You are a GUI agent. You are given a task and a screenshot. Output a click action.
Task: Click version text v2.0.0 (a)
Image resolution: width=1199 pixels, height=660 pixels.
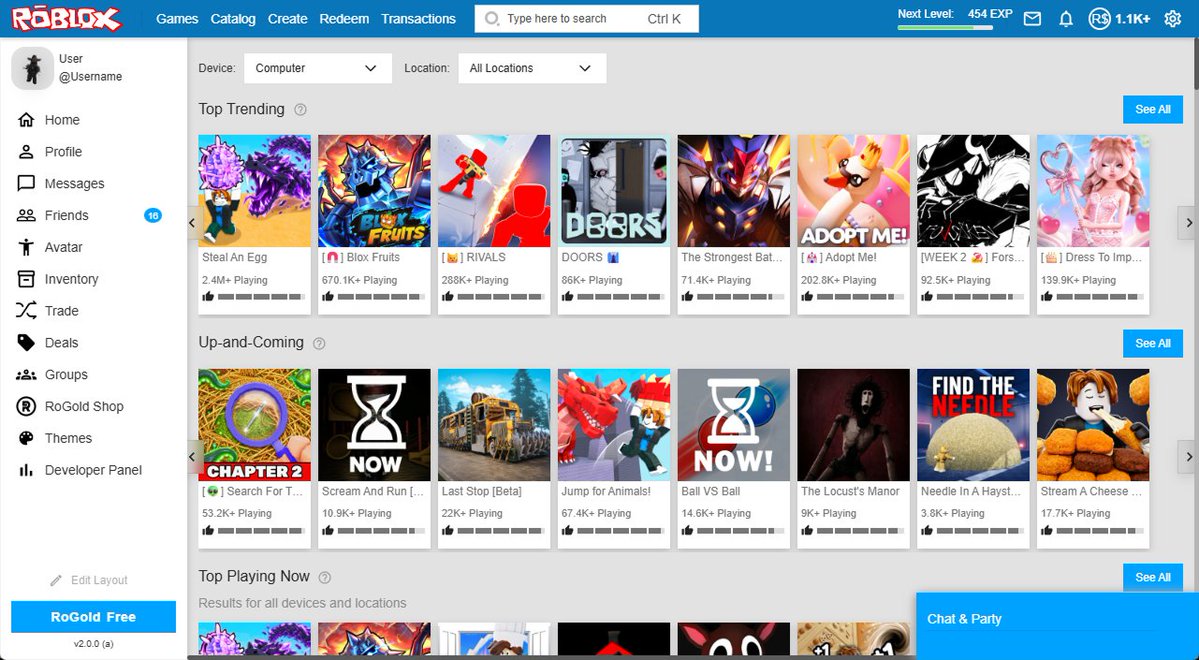pyautogui.click(x=93, y=644)
